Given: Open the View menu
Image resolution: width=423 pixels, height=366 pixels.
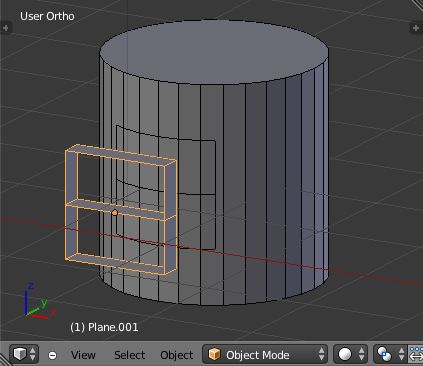Looking at the screenshot, I should [x=83, y=355].
